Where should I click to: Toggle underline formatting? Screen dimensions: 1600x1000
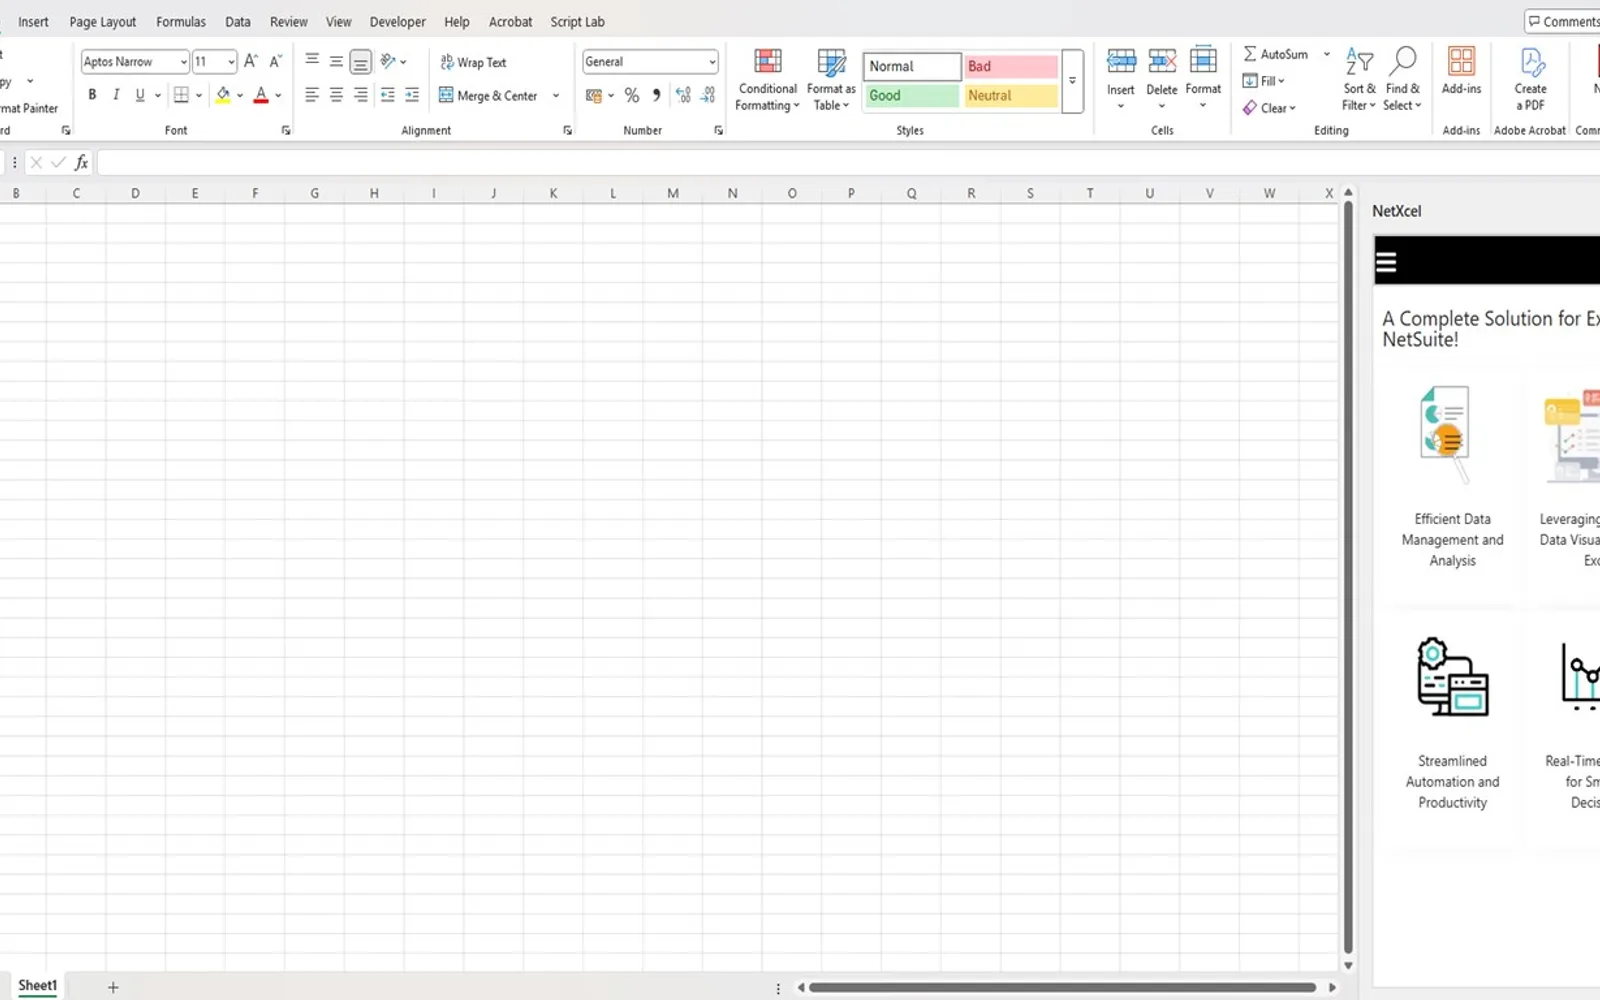[x=140, y=95]
